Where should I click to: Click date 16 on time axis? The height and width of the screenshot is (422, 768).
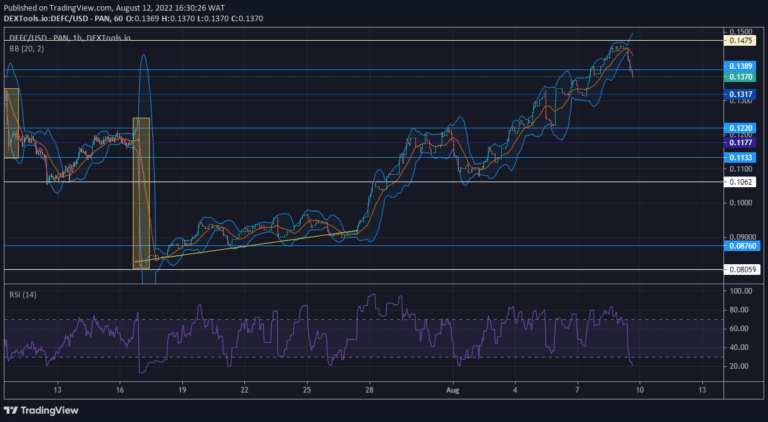click(x=120, y=390)
